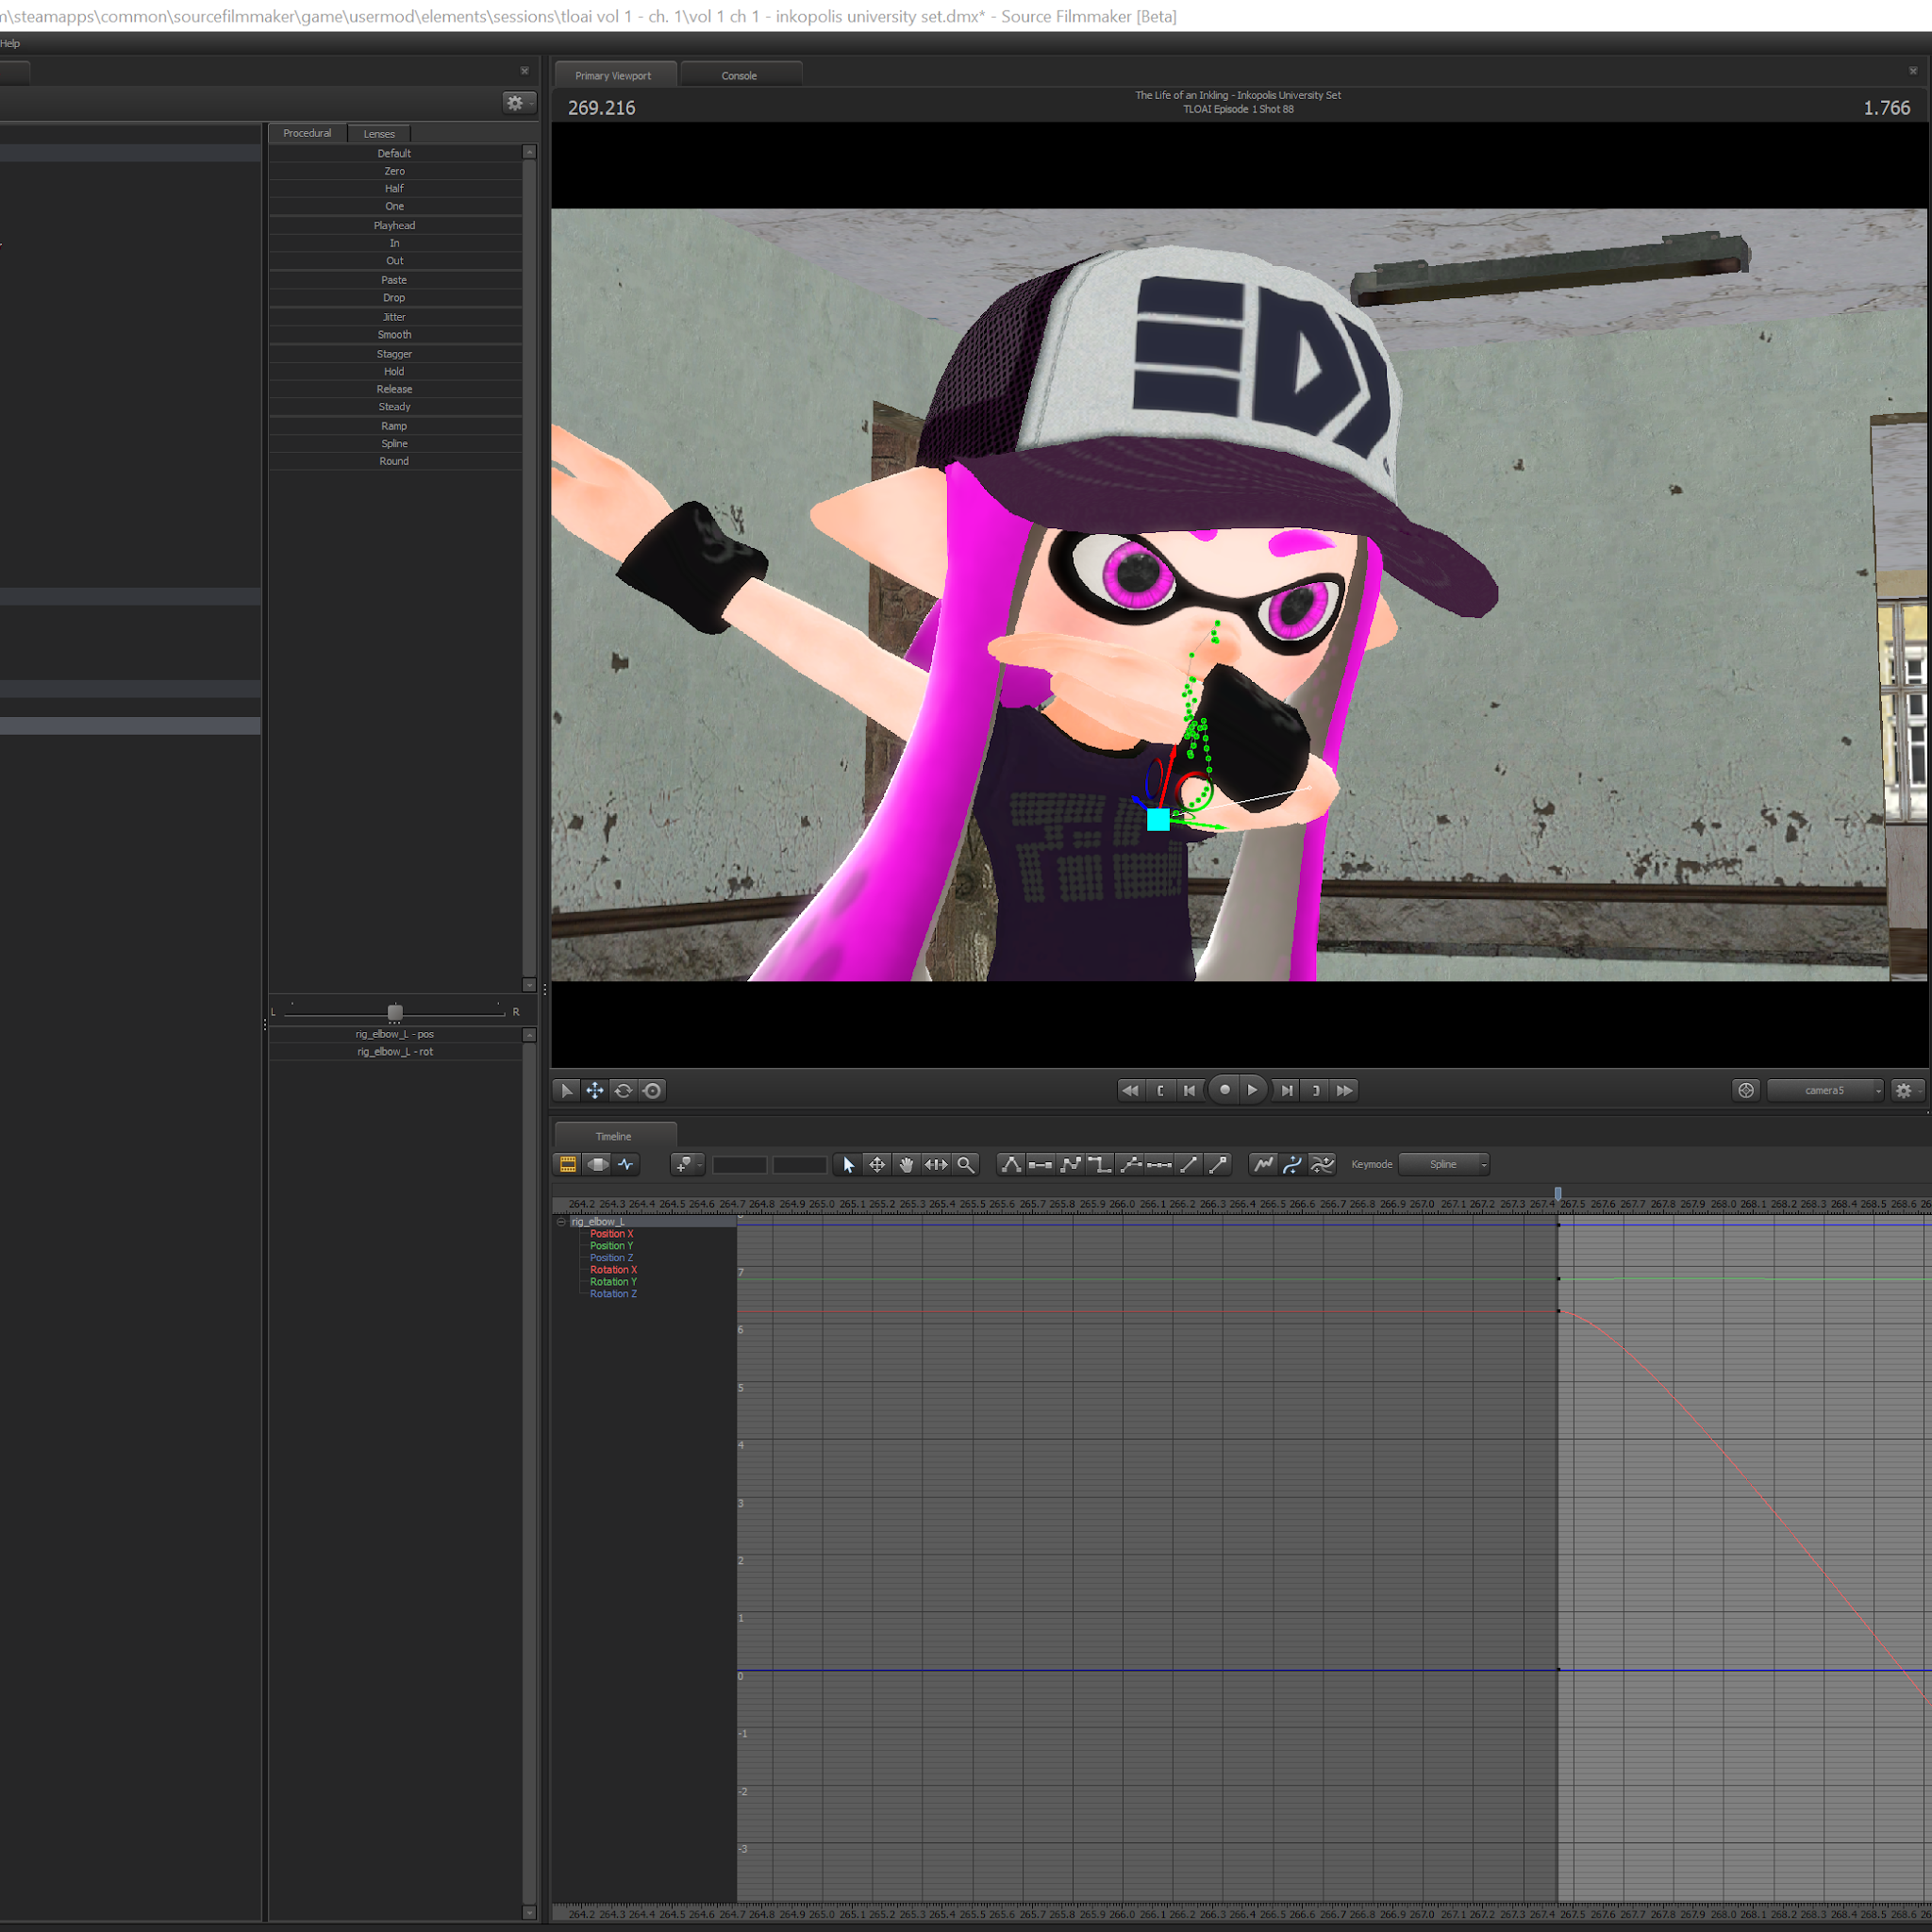1932x1932 pixels.
Task: Switch to the Graph Editor mode icon
Action: tap(626, 1164)
